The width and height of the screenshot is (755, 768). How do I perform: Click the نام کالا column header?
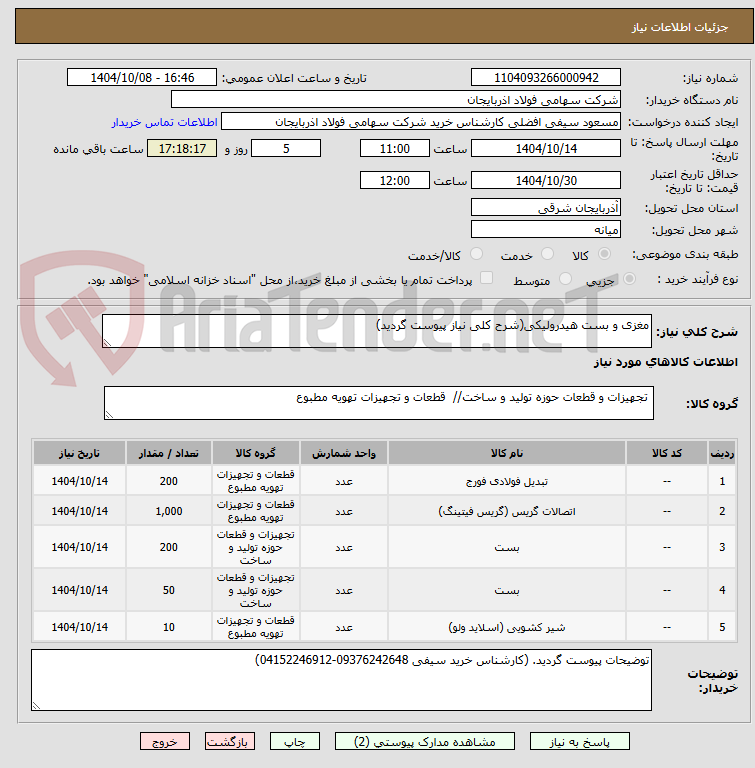pos(507,453)
